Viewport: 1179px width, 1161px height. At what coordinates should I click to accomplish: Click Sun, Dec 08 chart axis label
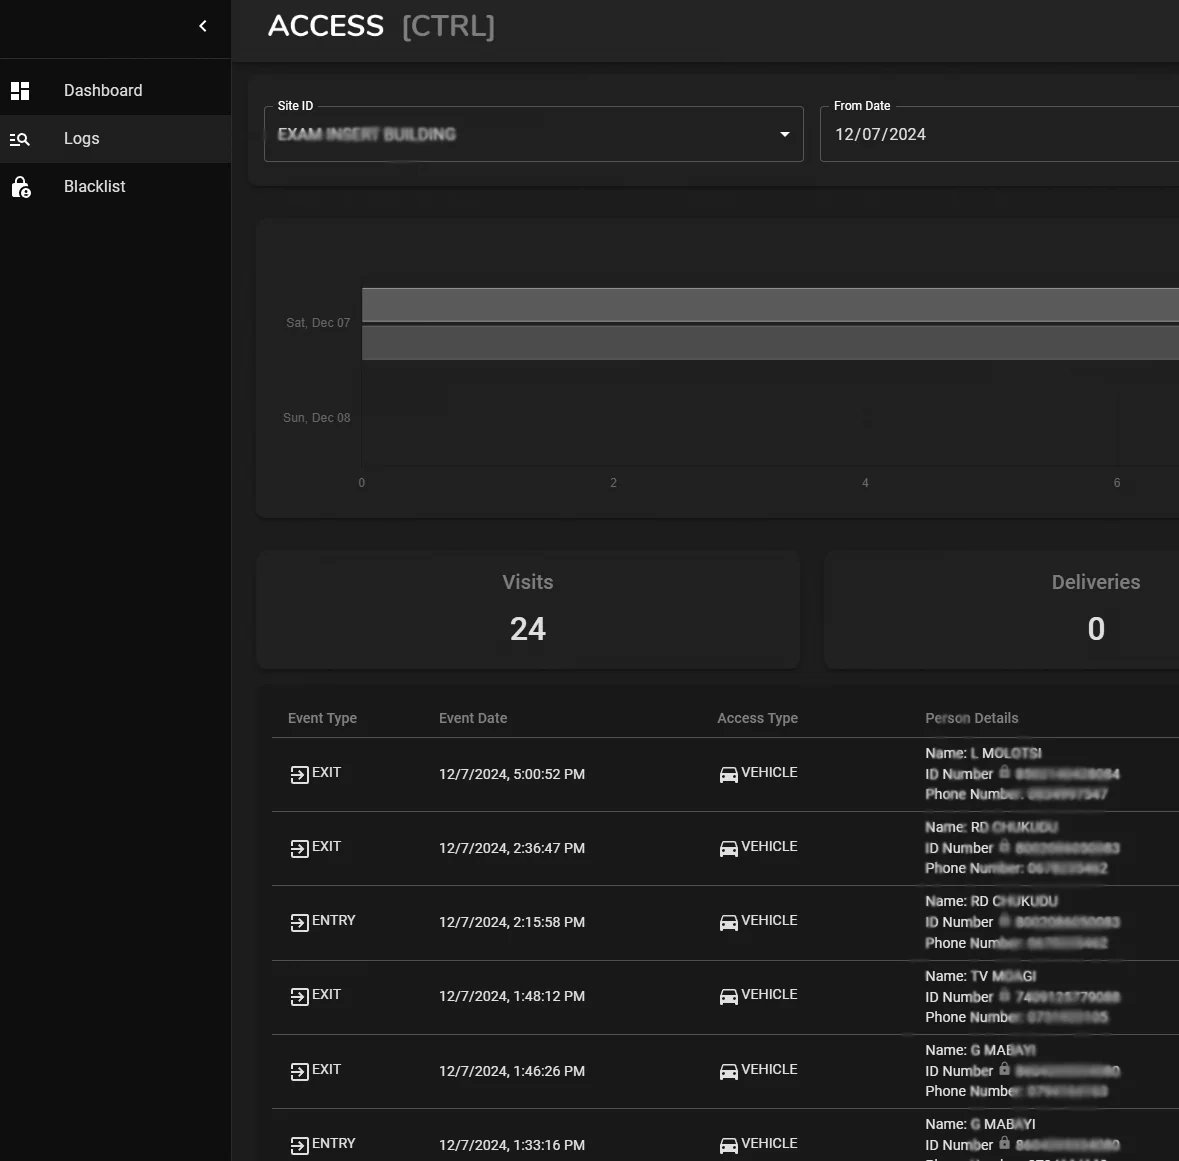[x=317, y=418]
